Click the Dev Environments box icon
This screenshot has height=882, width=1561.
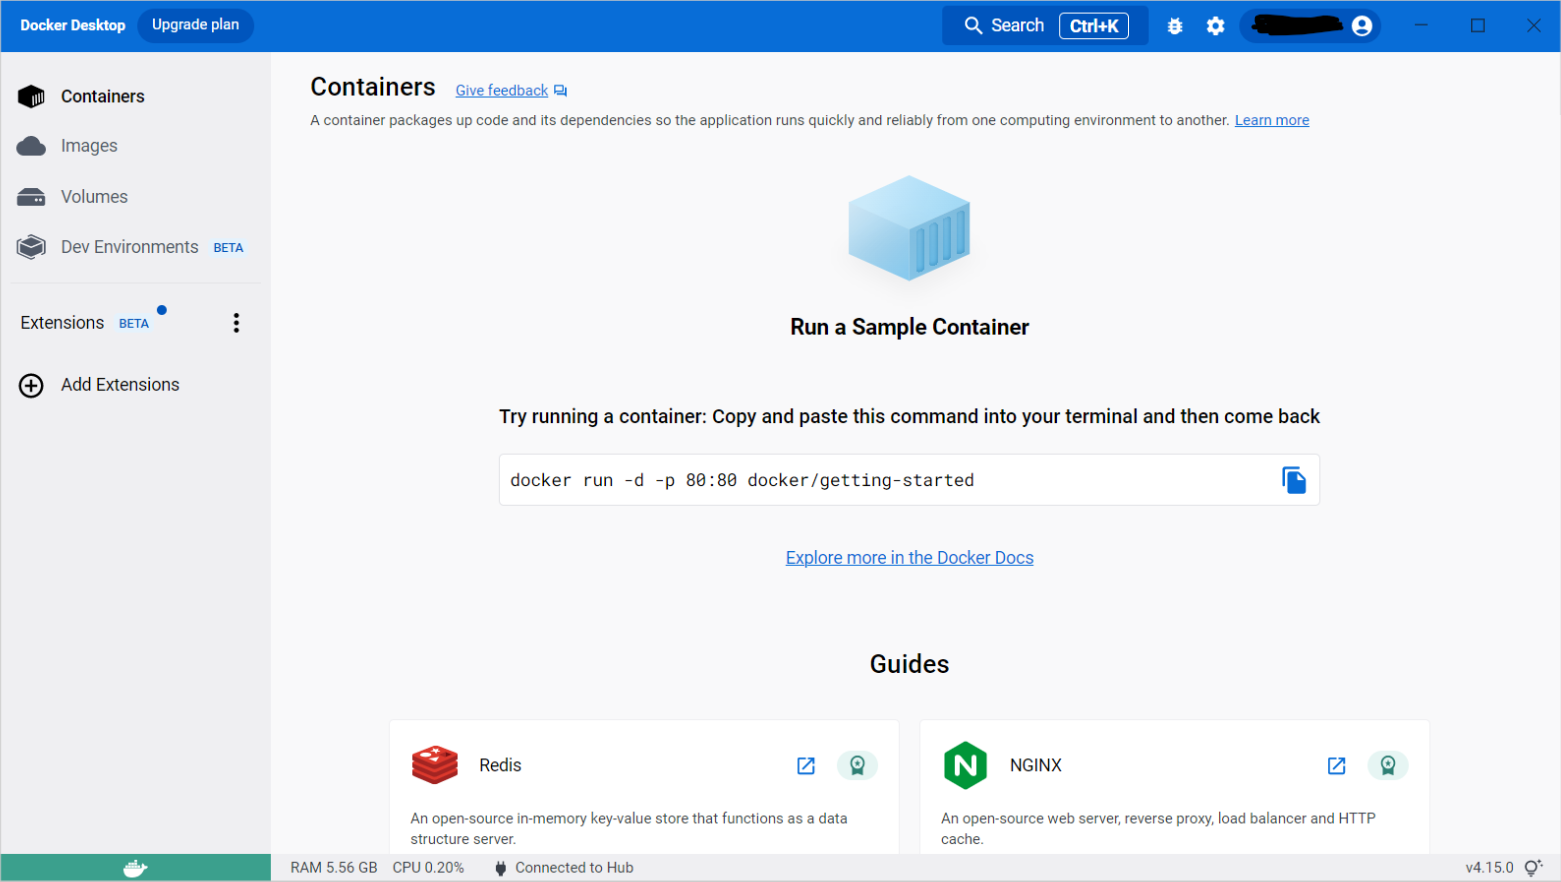[x=31, y=247]
